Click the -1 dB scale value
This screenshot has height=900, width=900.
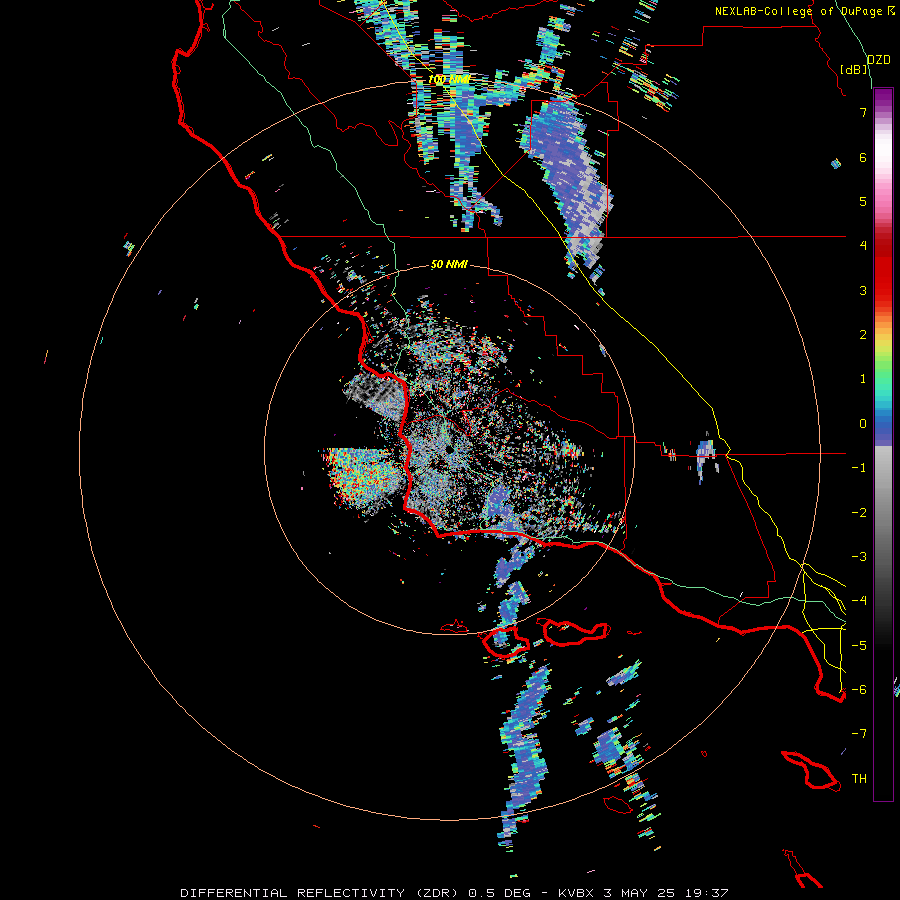point(859,468)
